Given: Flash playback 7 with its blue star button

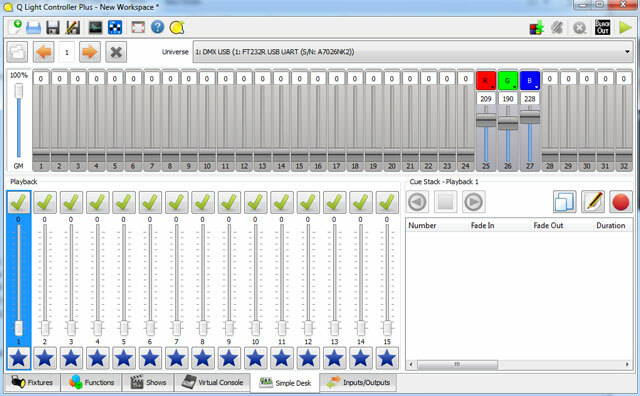Looking at the screenshot, I should [x=176, y=358].
